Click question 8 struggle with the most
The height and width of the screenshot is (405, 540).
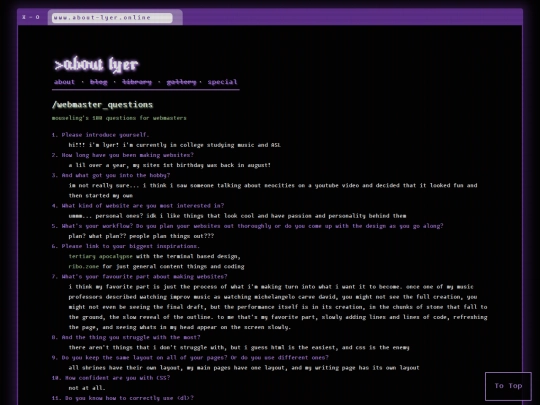click(126, 338)
